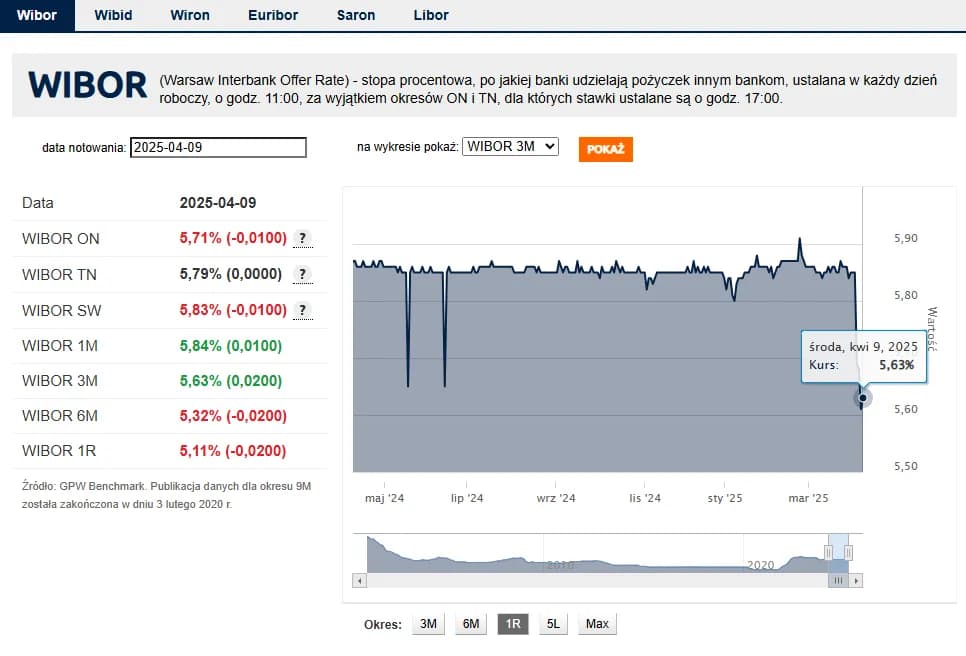Select 5L period range
966x656 pixels.
(x=553, y=624)
